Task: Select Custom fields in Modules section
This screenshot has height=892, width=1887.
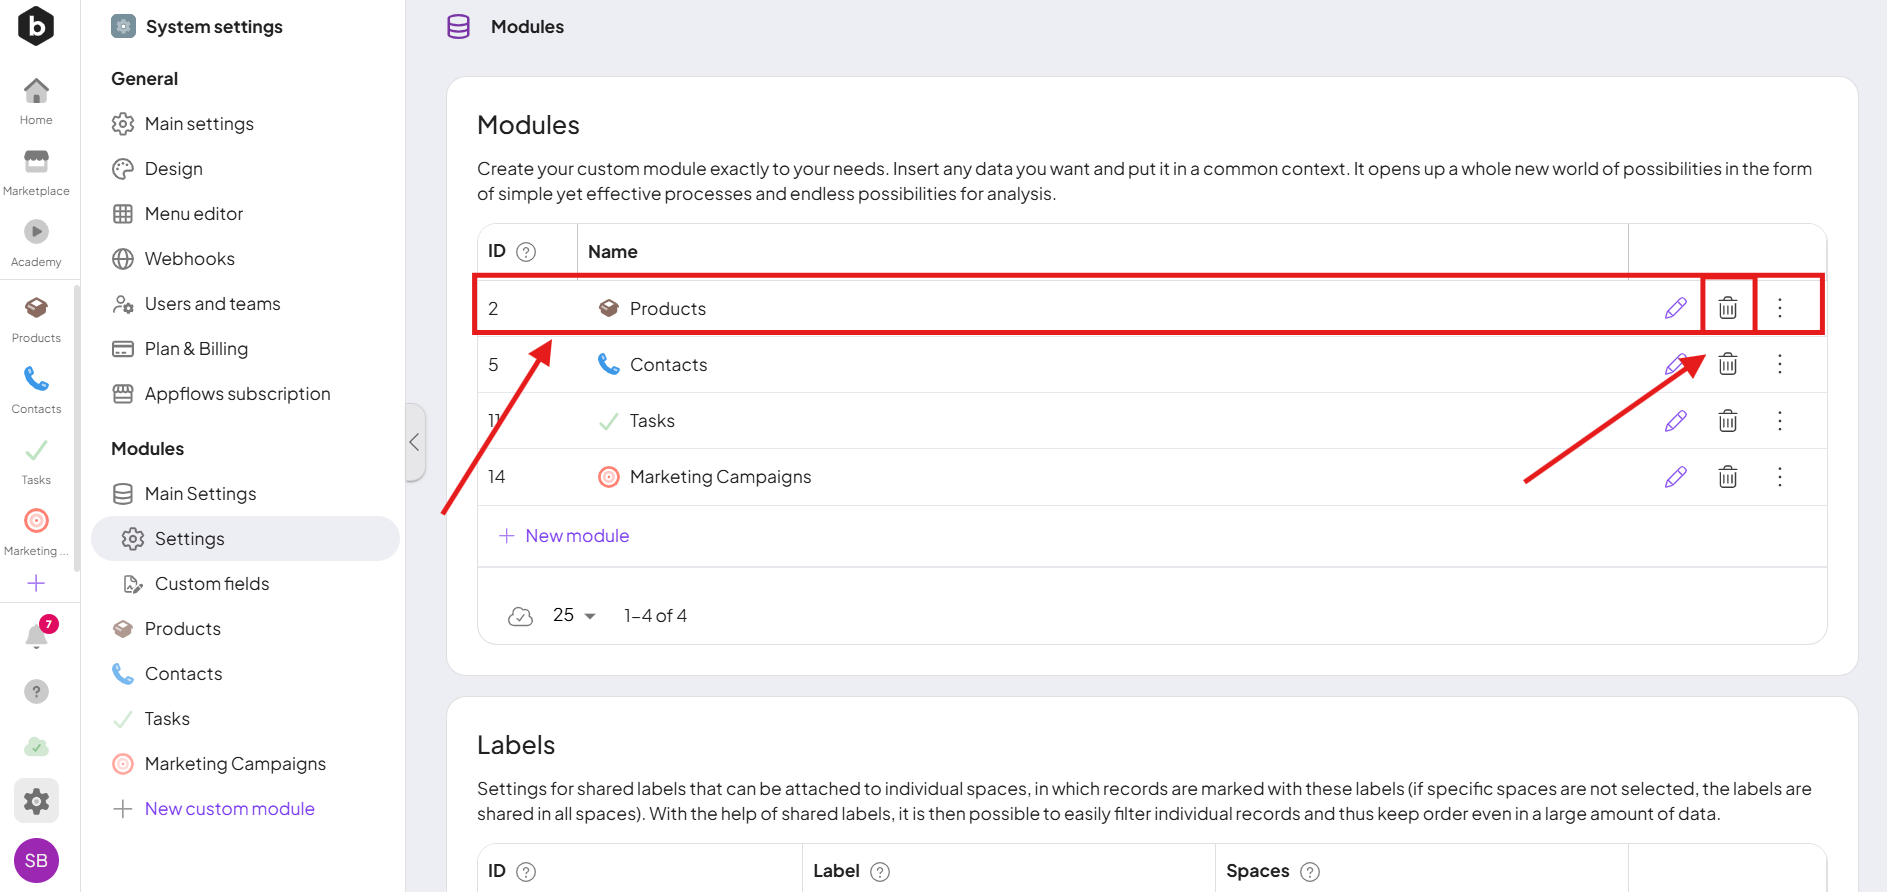Action: [212, 584]
